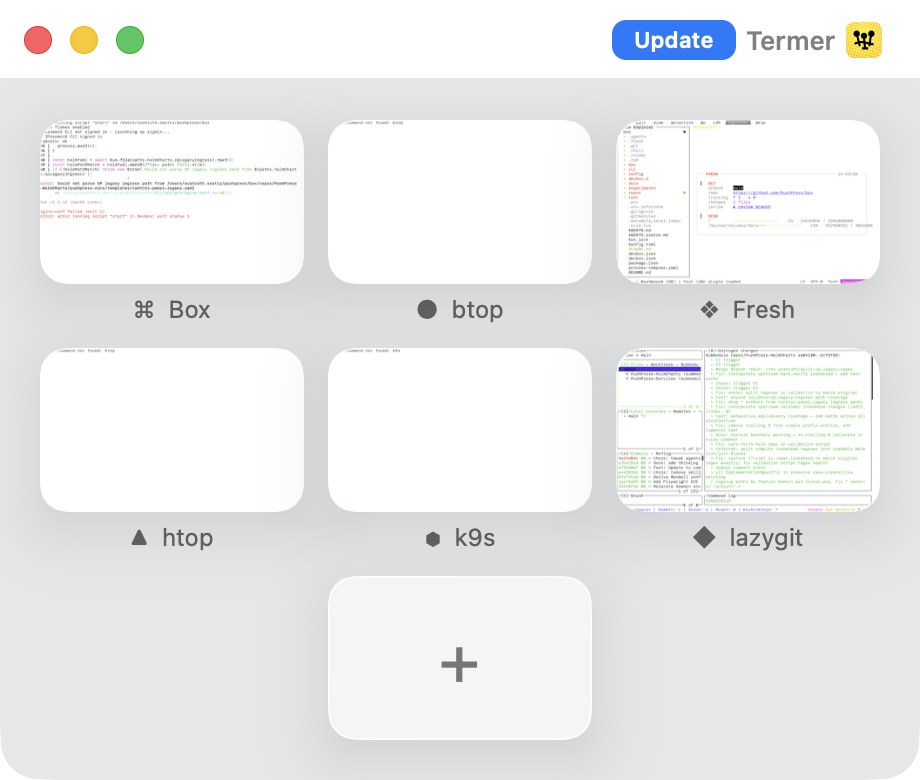
Task: Open the btop terminal thumbnail
Action: pyautogui.click(x=459, y=202)
